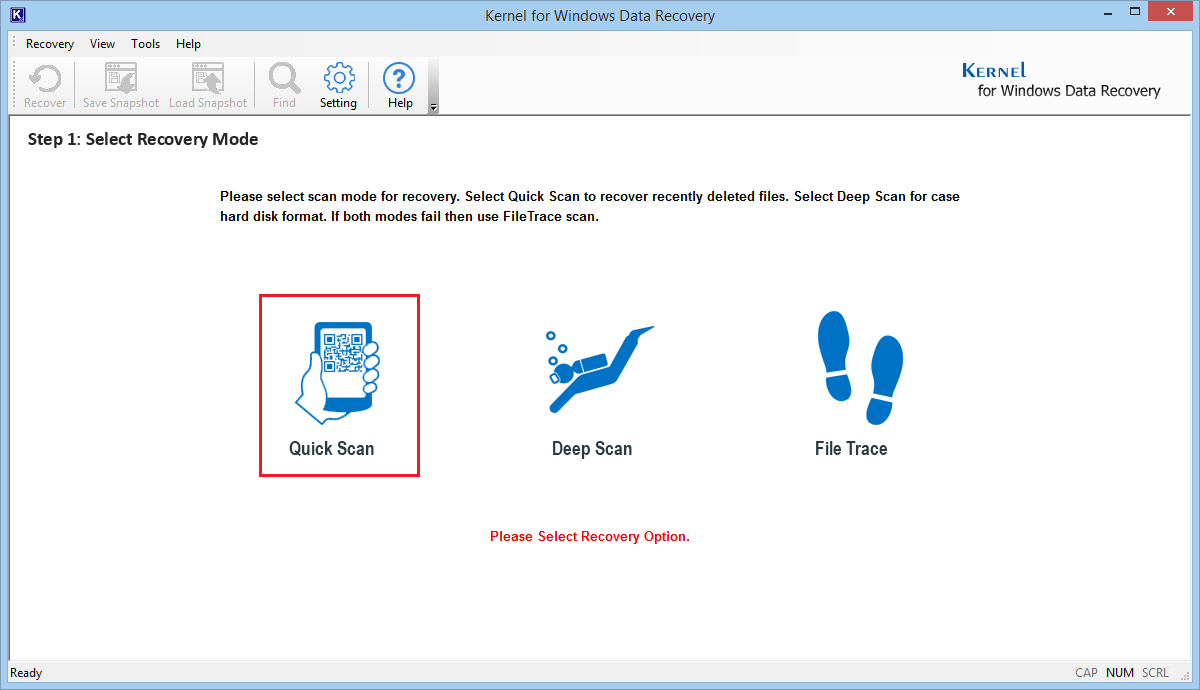Click the toolbar drag handle grip

[15, 85]
